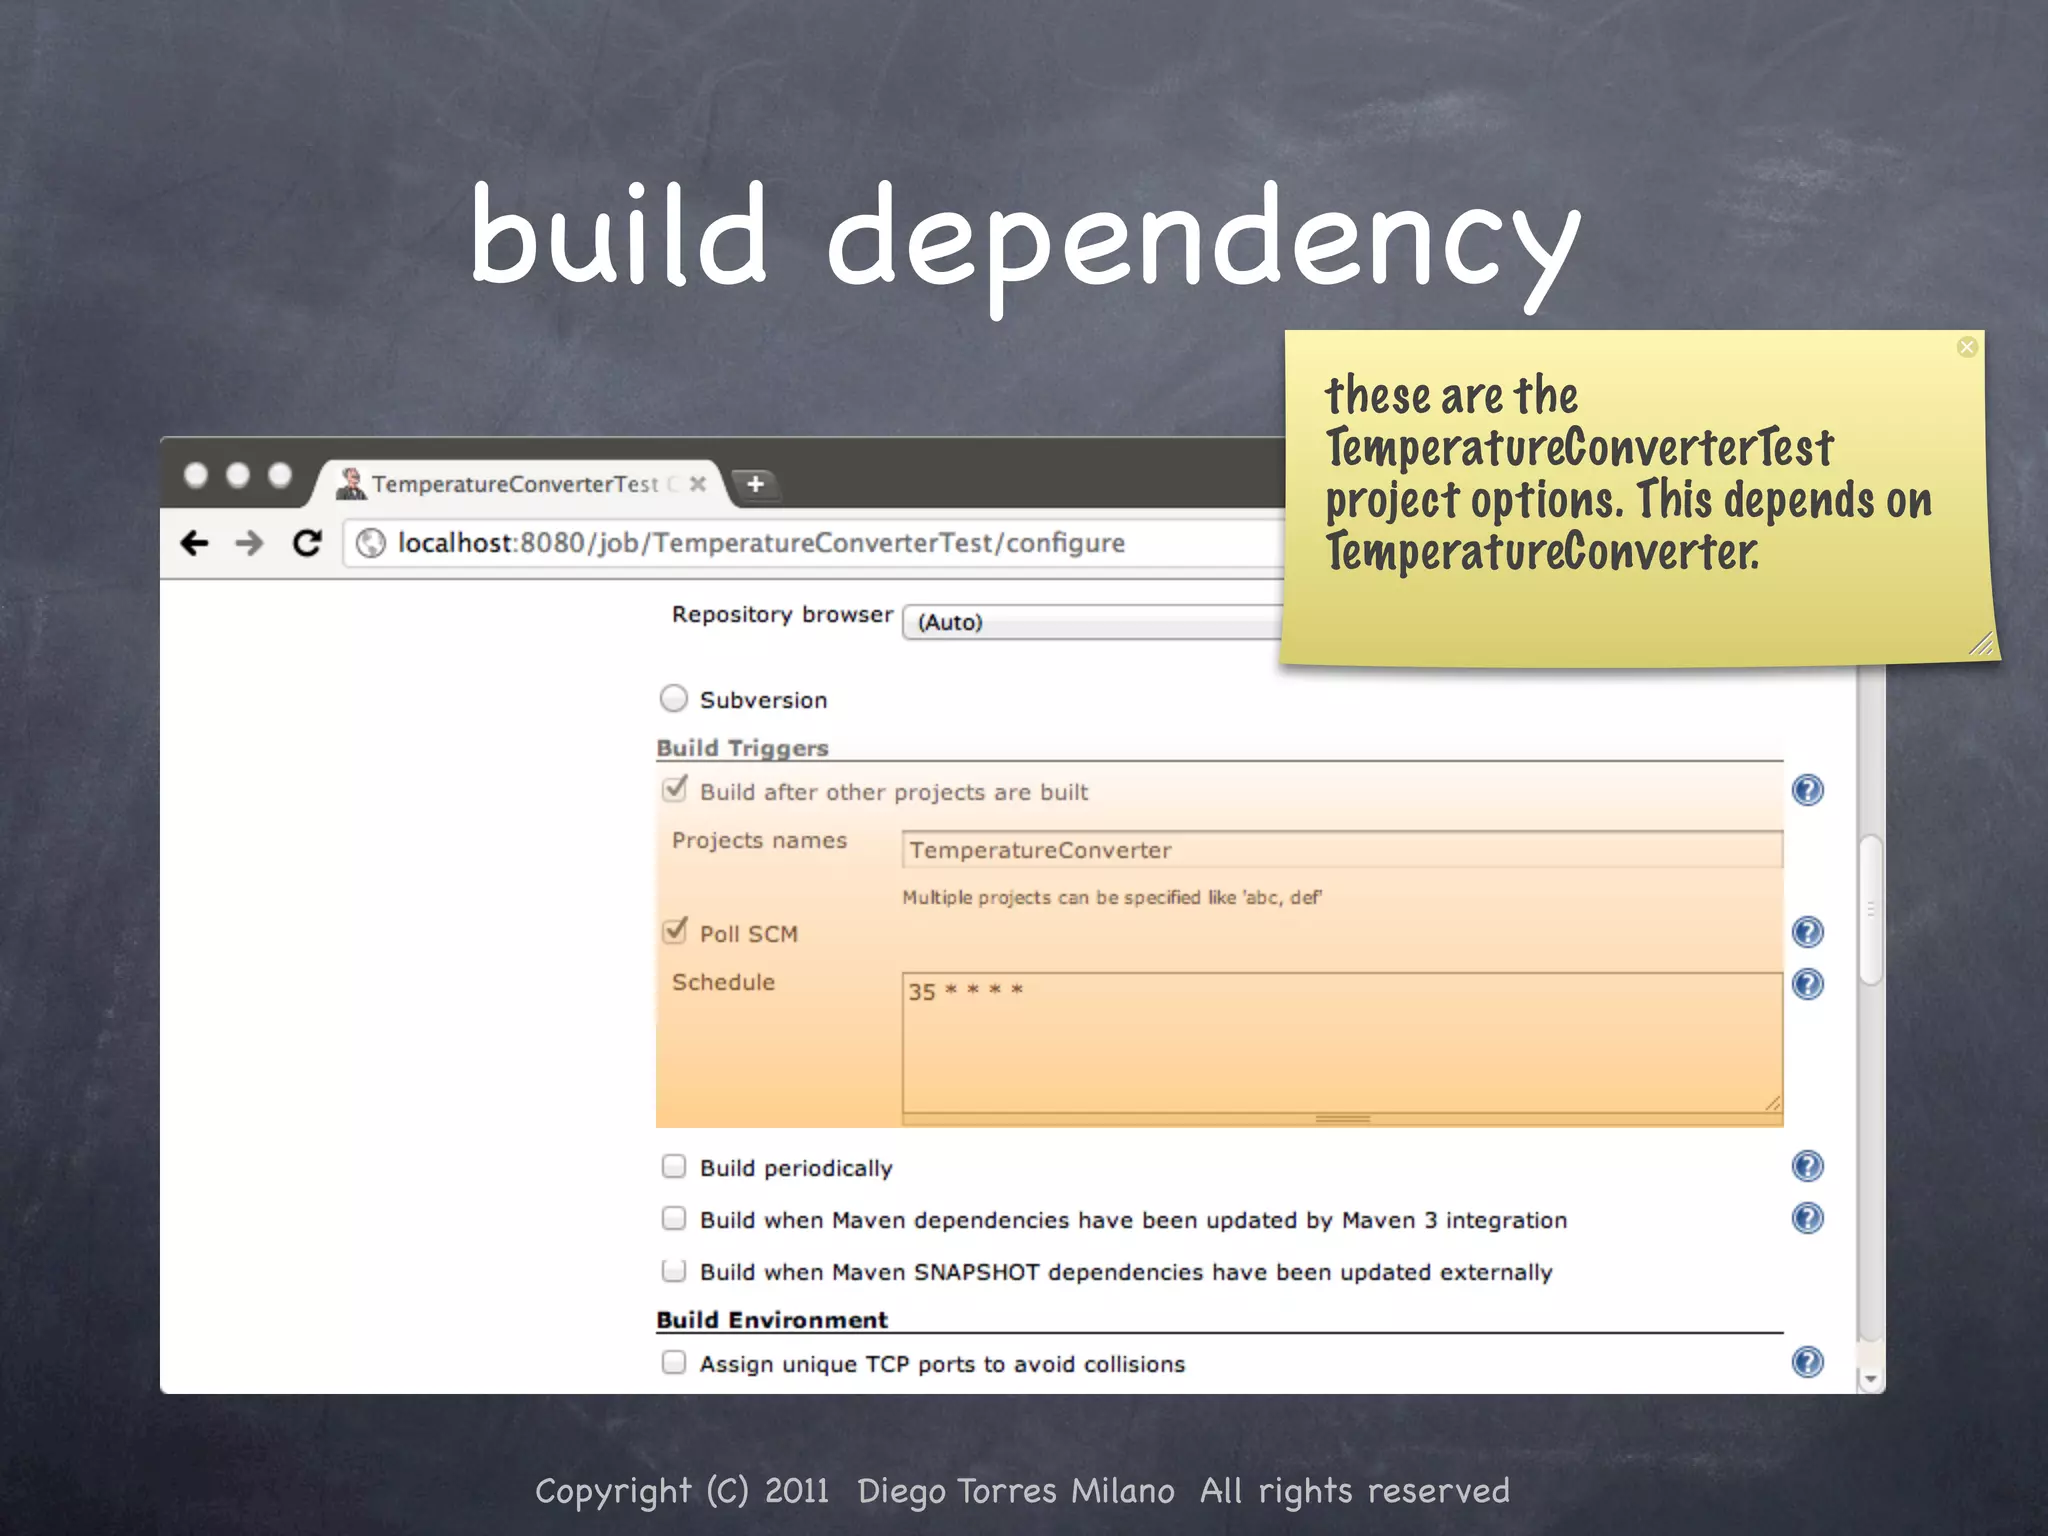Open help for Poll SCM

point(1807,932)
